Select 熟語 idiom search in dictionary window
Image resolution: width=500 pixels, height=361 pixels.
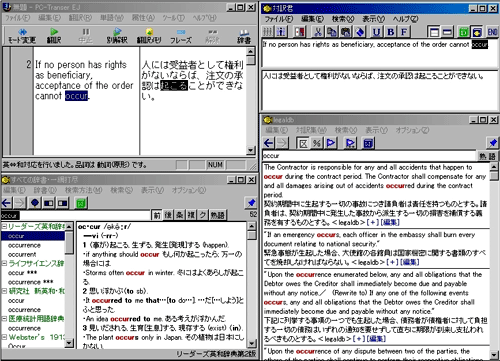(x=217, y=215)
